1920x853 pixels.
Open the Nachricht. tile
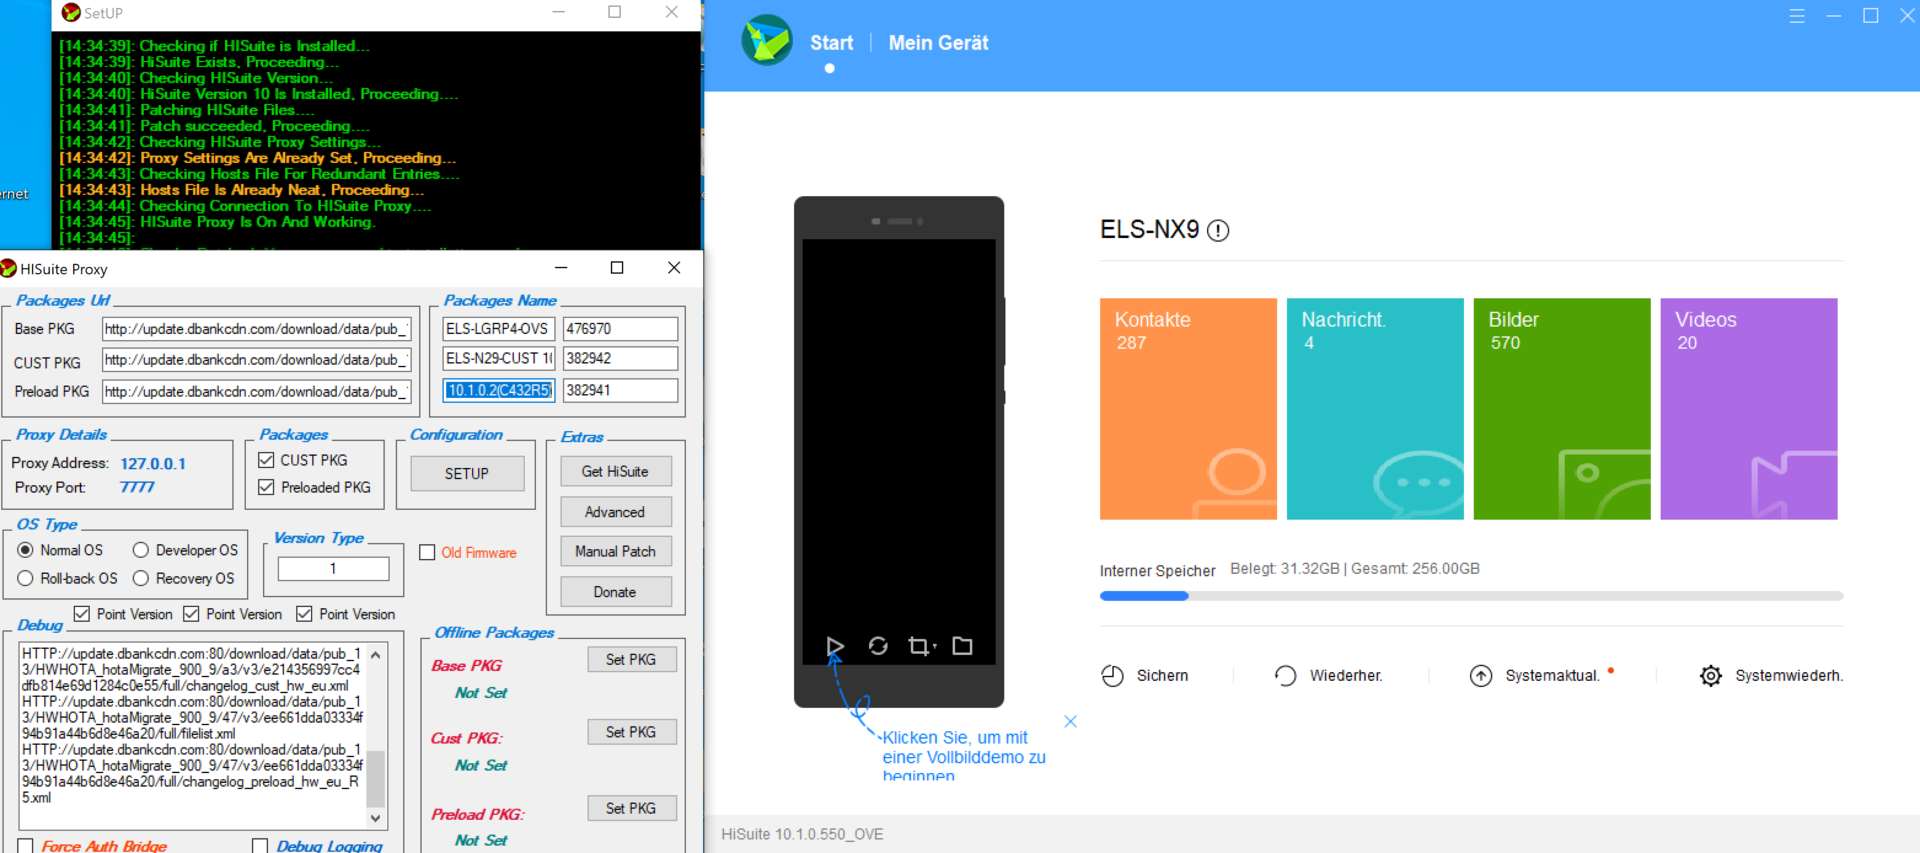1375,408
